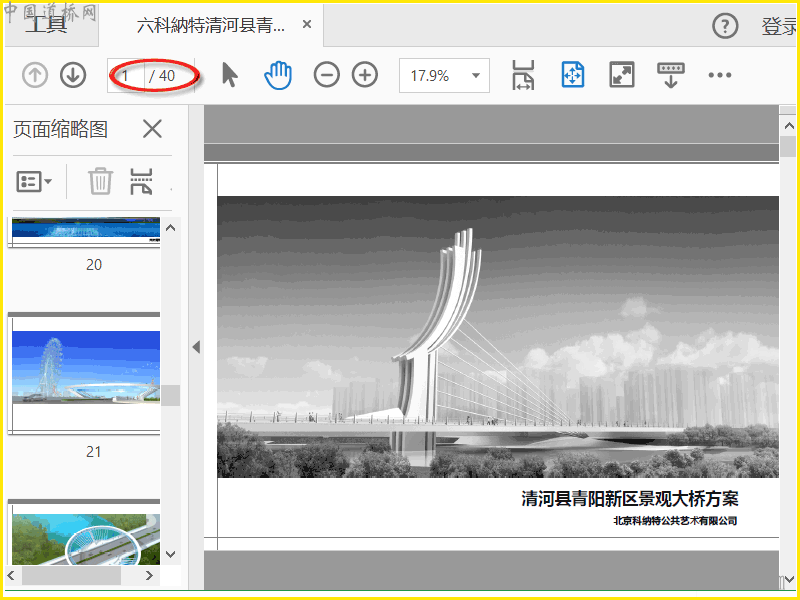Go to next page arrow
The image size is (800, 600).
pos(73,76)
